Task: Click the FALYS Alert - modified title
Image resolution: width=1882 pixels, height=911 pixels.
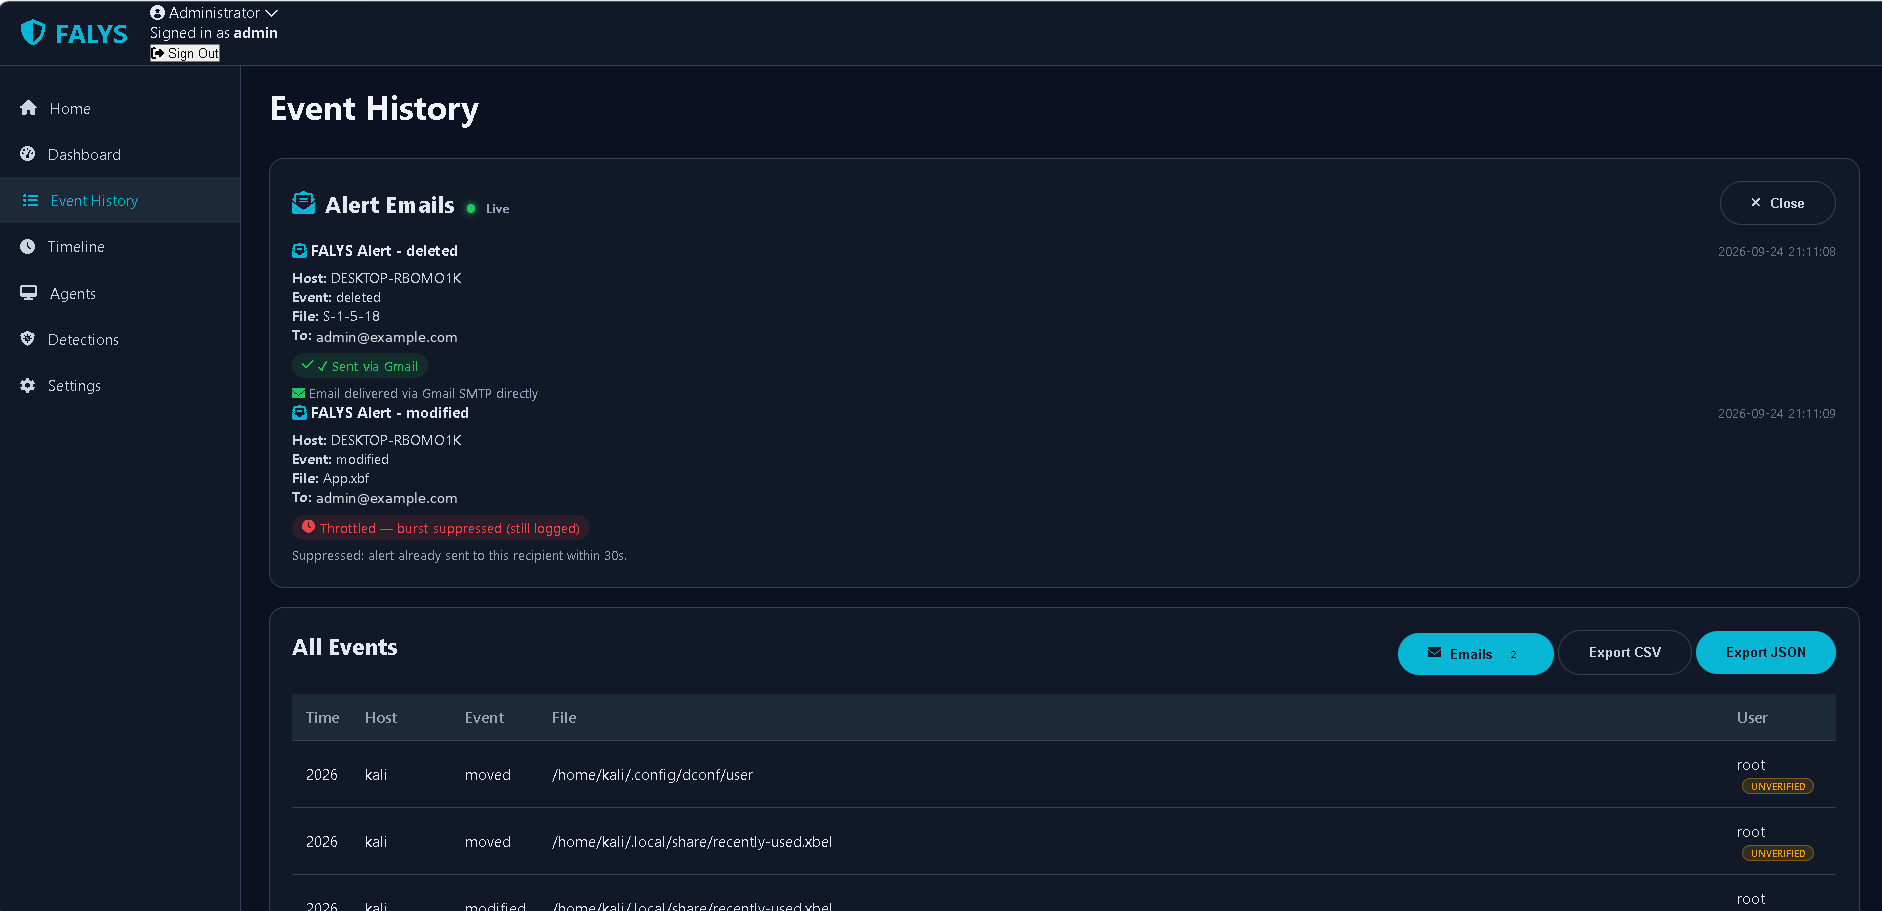Action: (x=390, y=412)
